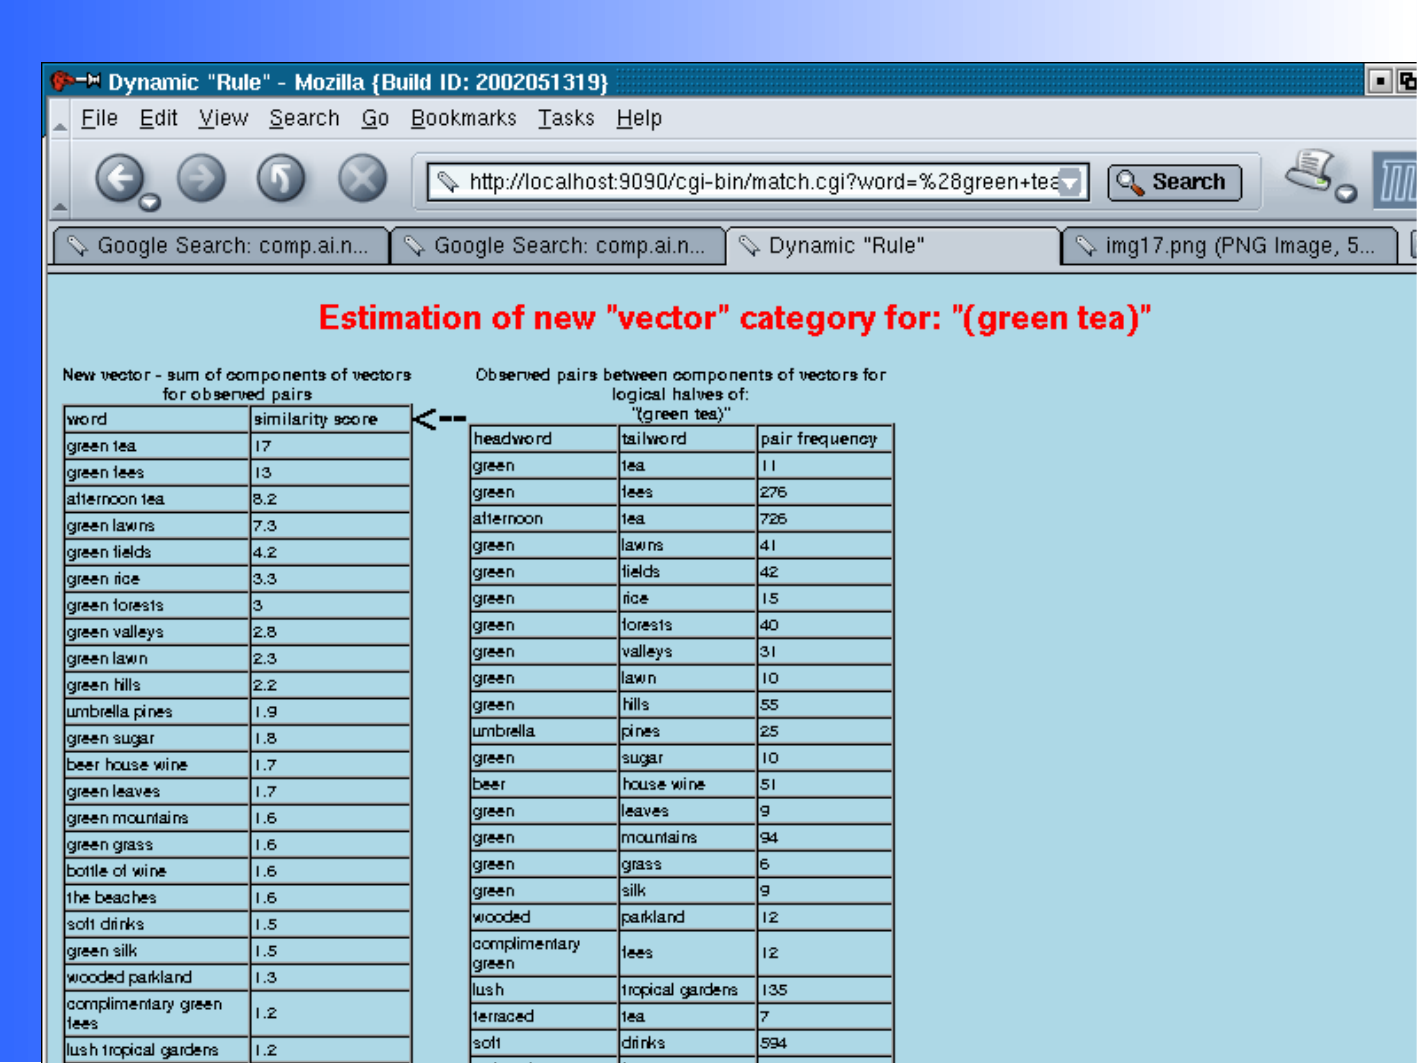This screenshot has width=1417, height=1063.
Task: Reload the current page
Action: click(x=281, y=179)
